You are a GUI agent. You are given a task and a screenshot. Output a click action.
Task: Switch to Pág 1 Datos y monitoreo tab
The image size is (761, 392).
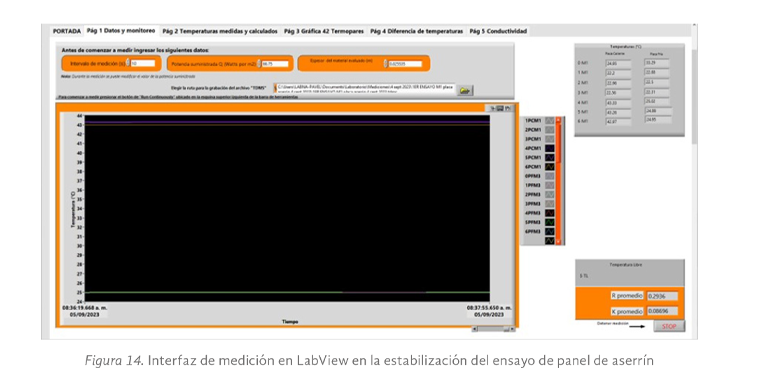(121, 31)
